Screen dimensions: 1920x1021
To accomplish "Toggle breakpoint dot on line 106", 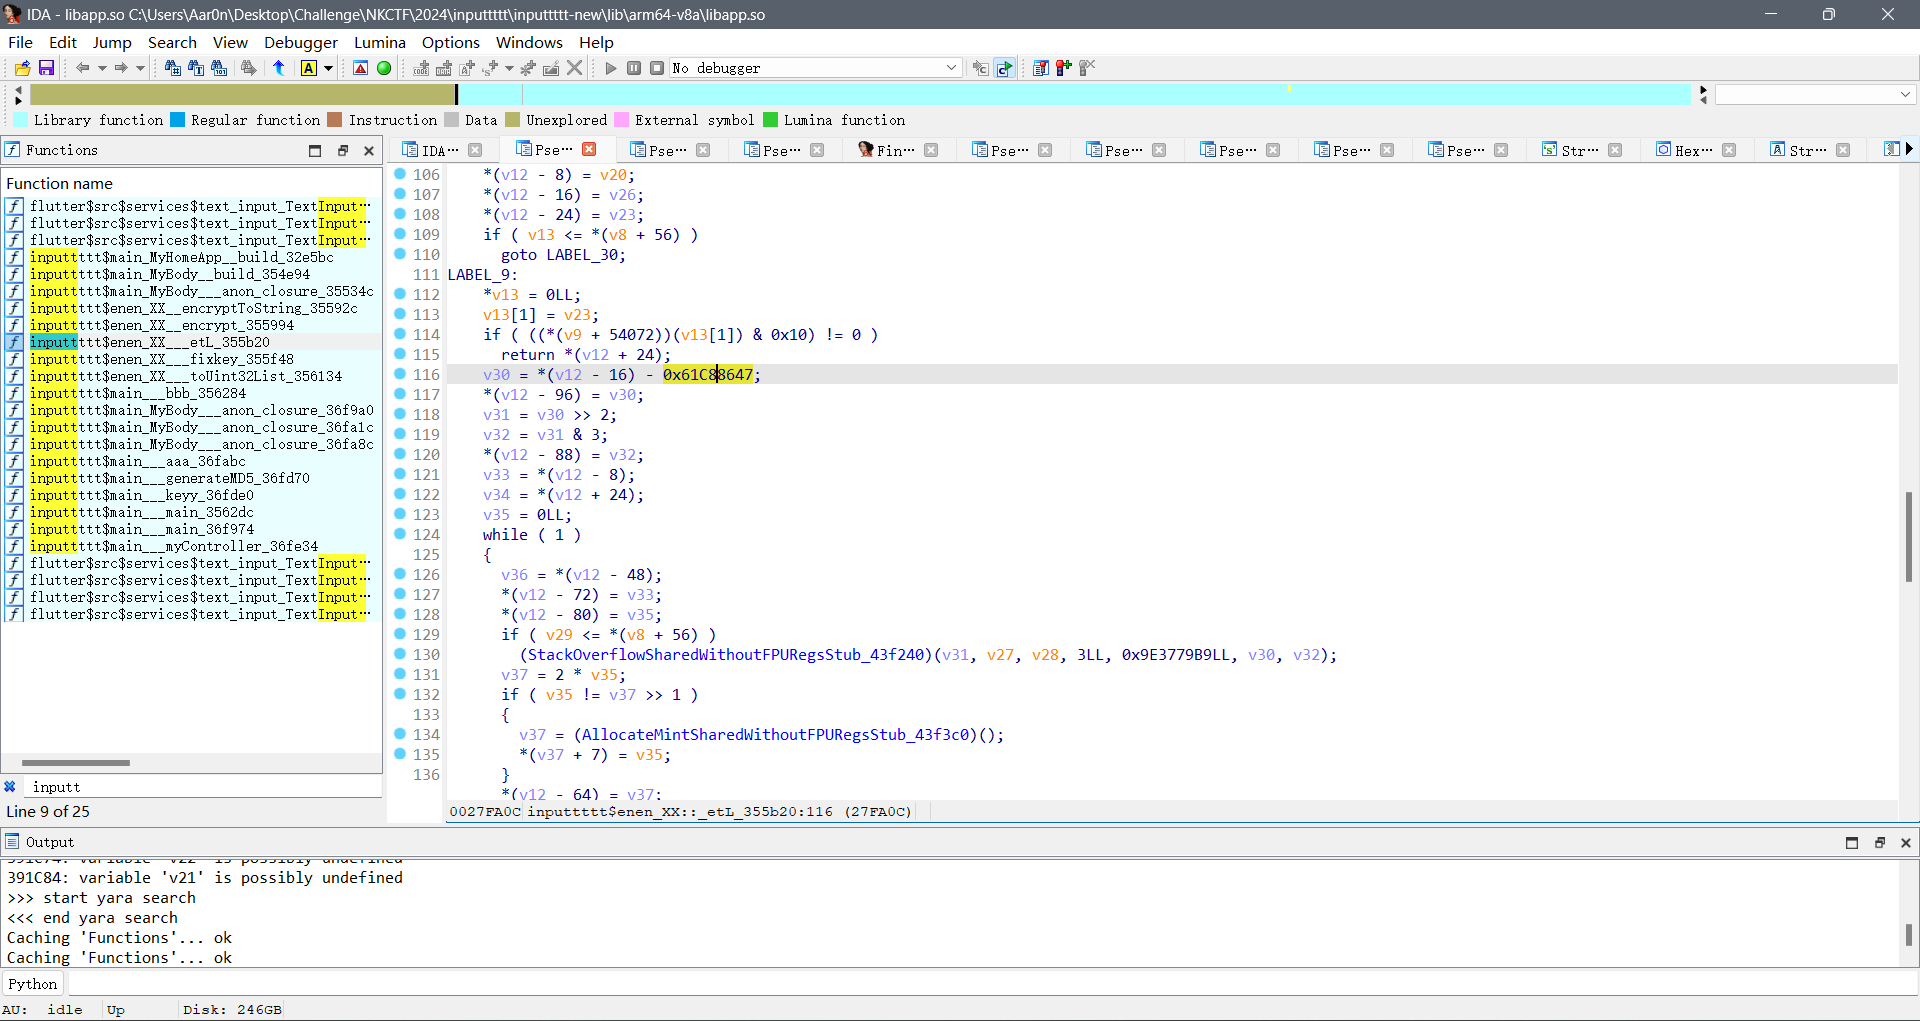I will (400, 174).
